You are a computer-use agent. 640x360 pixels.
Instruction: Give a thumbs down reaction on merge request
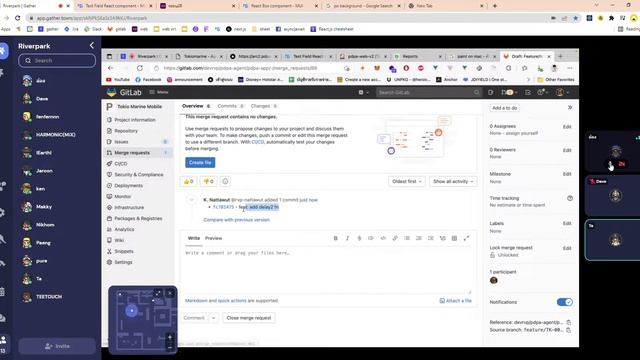click(208, 181)
